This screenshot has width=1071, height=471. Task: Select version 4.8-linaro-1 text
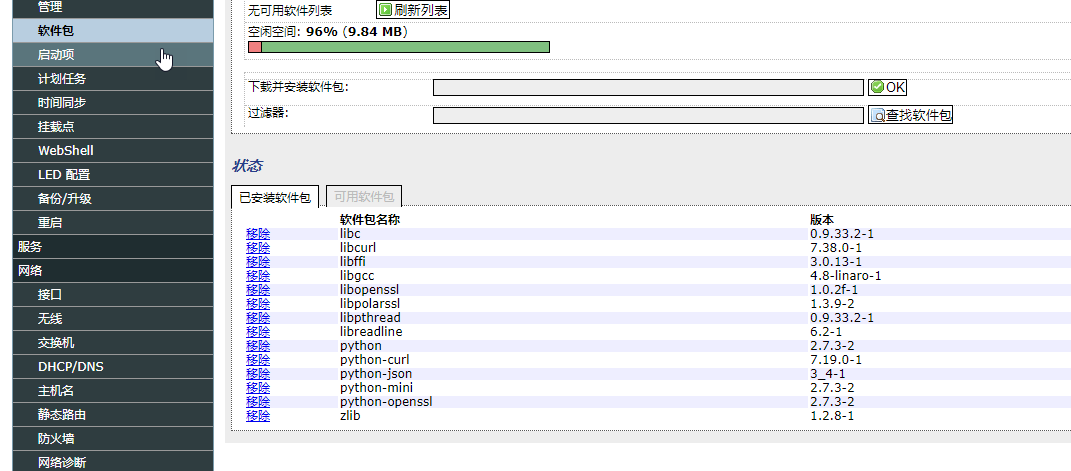tap(846, 276)
